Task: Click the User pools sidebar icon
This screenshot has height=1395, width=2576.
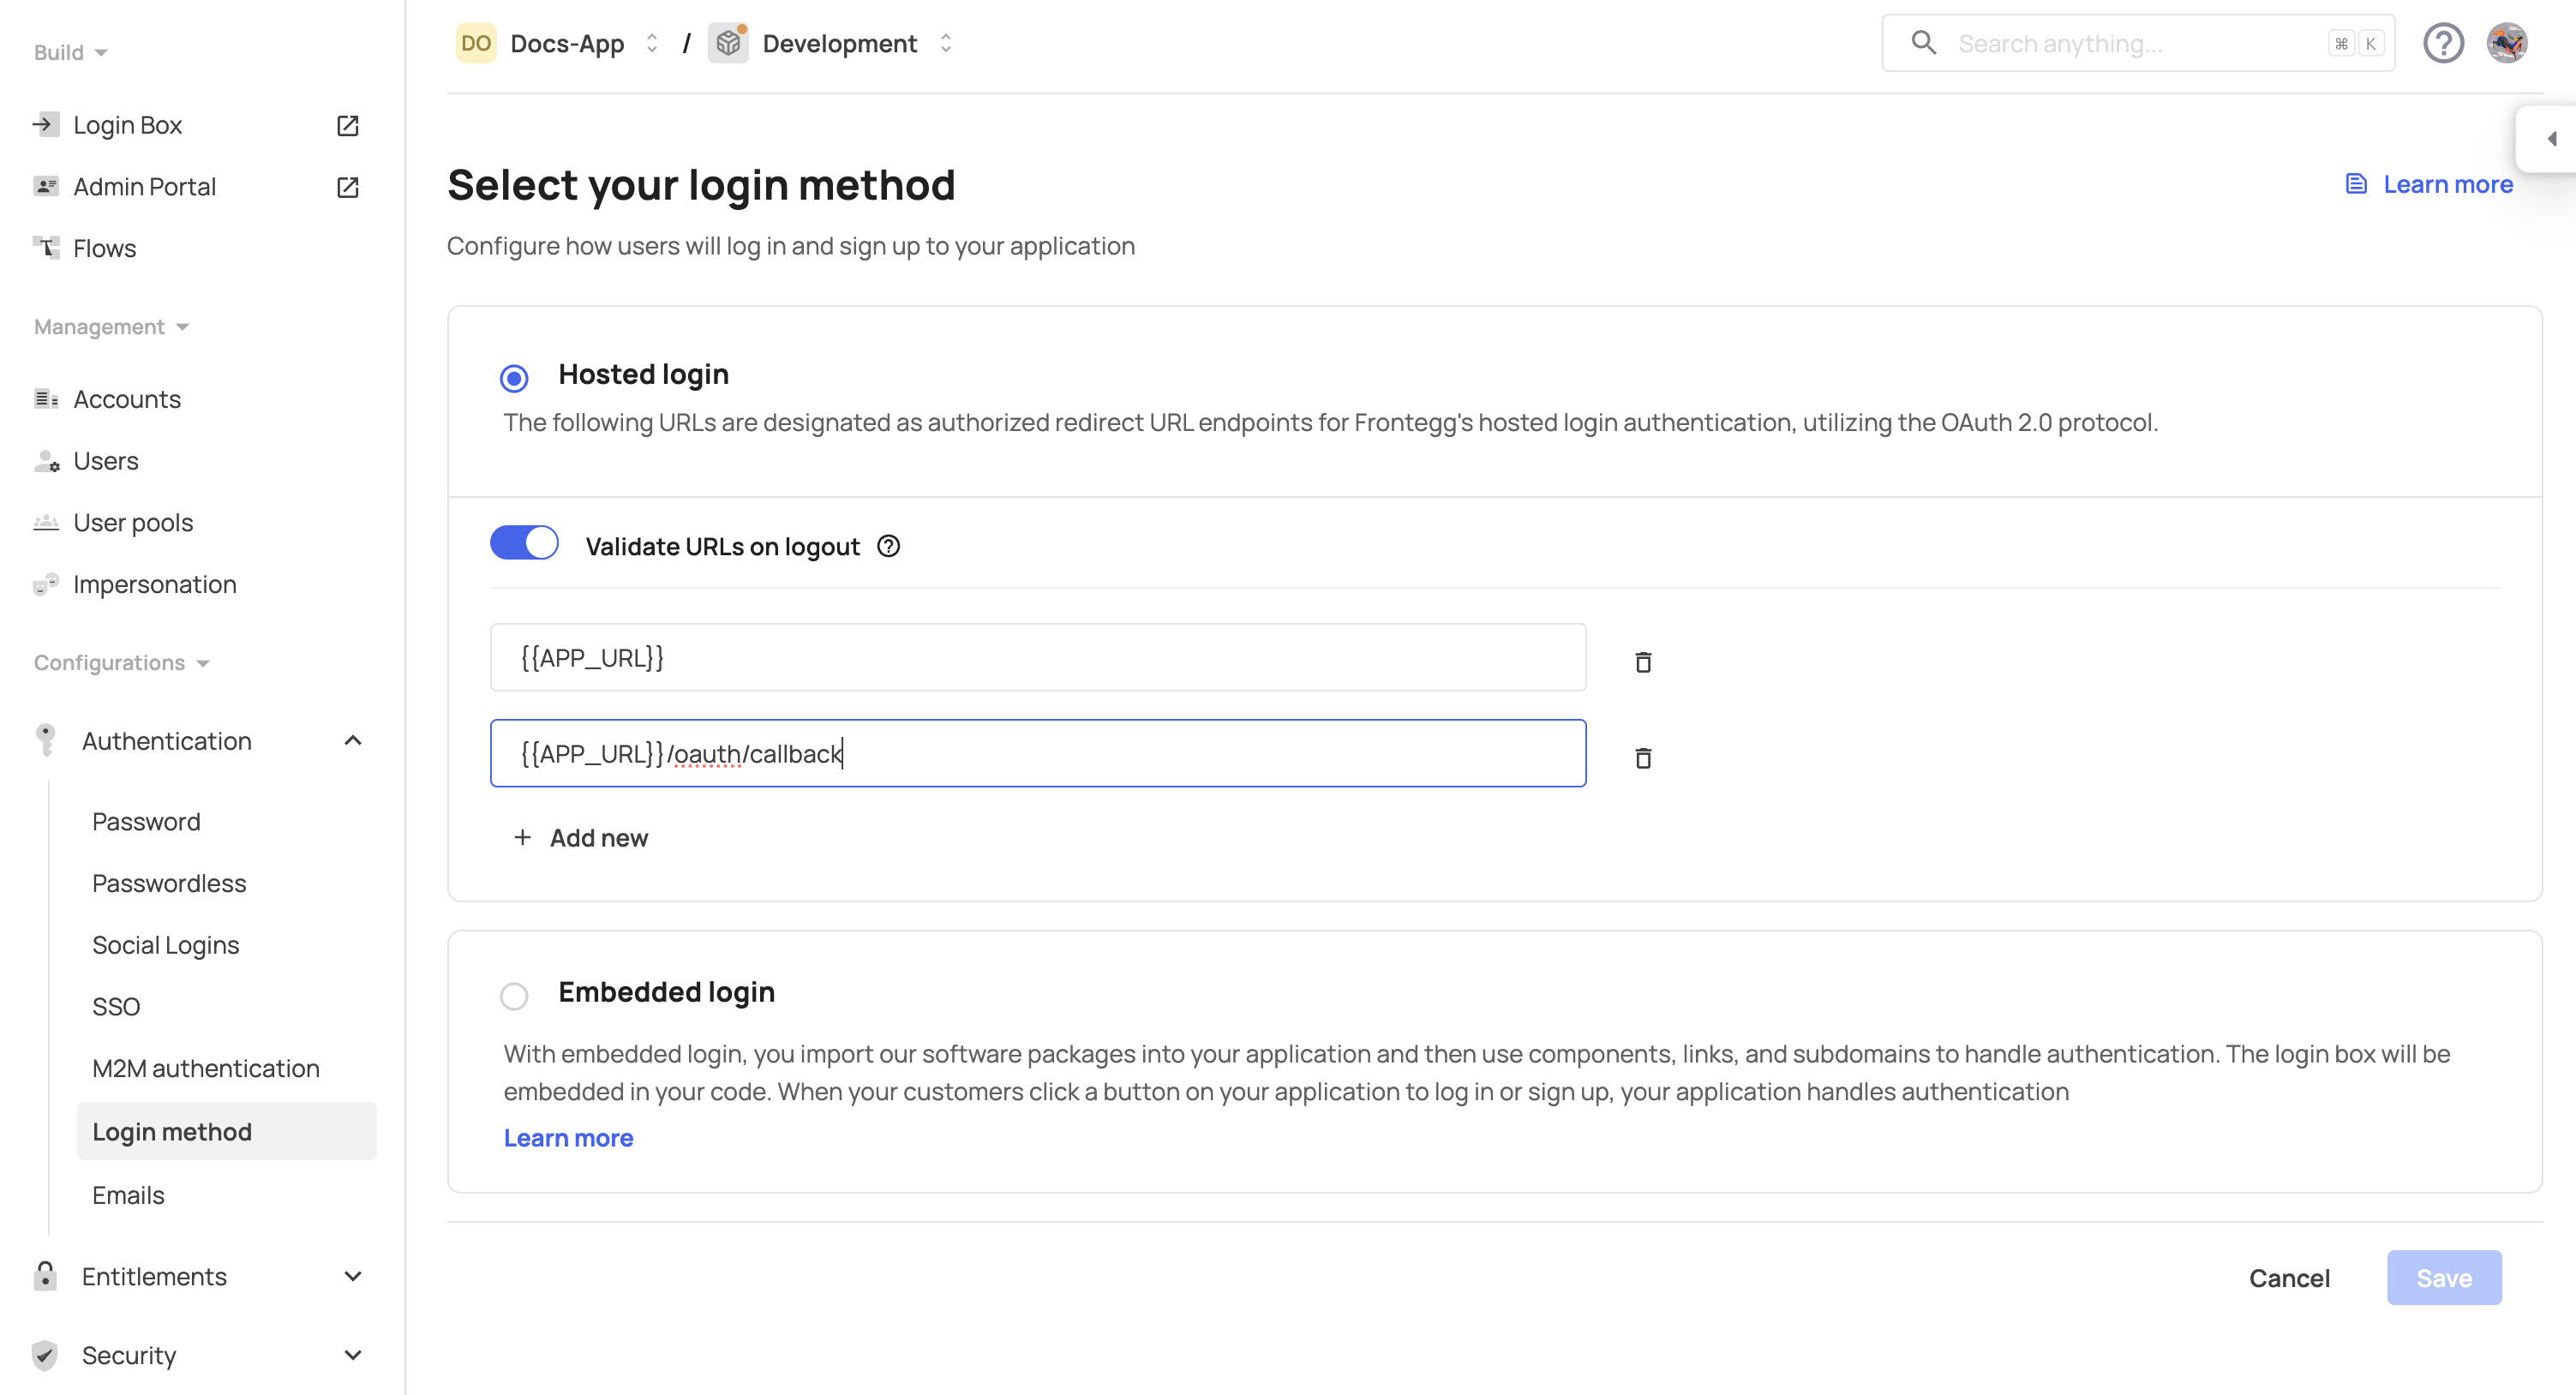Action: click(x=46, y=522)
